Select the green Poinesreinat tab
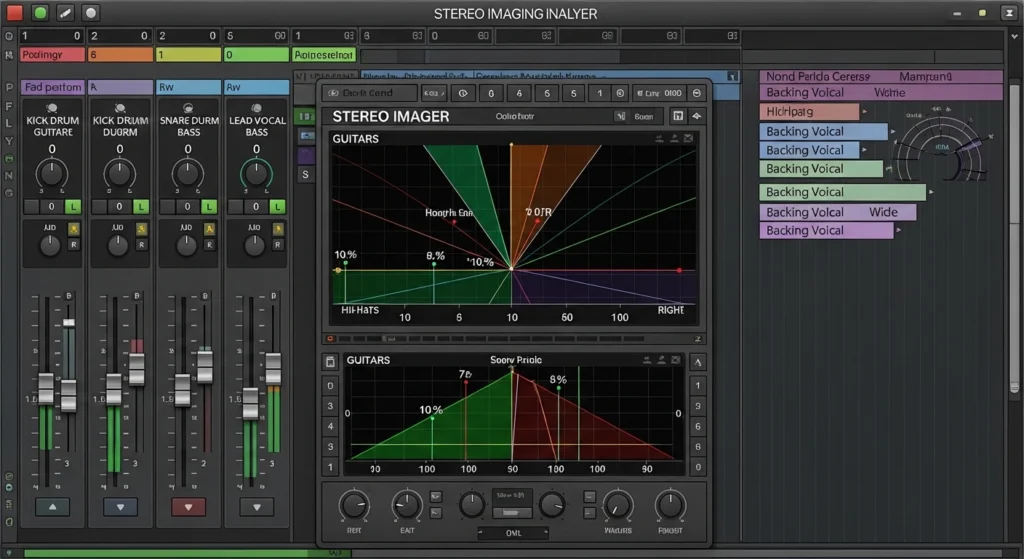The width and height of the screenshot is (1024, 559). click(x=324, y=55)
